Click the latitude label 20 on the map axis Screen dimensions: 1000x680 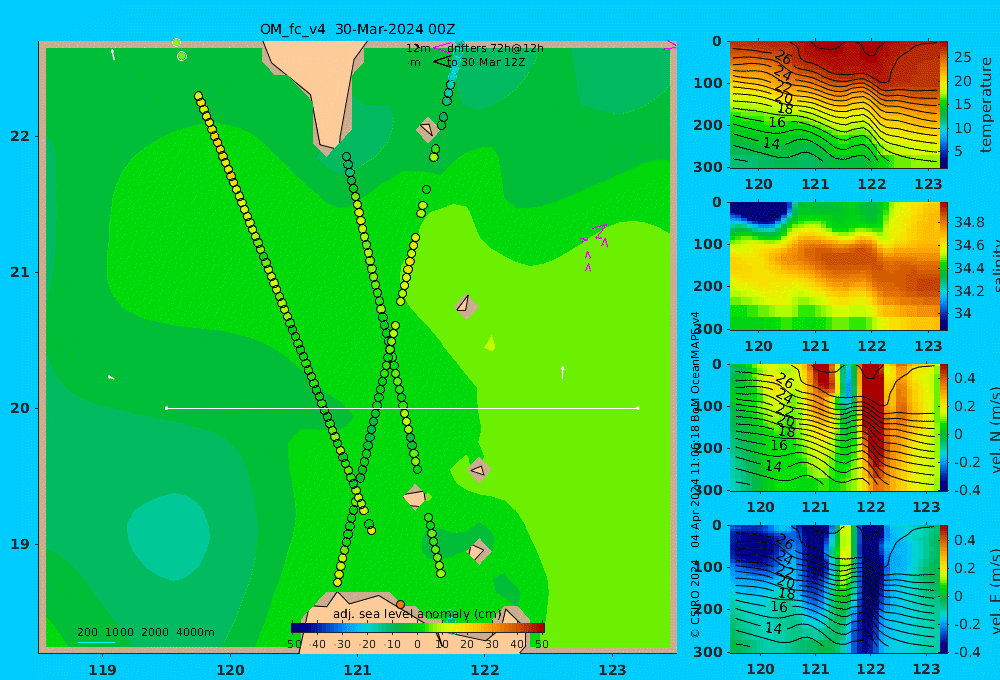[x=20, y=408]
